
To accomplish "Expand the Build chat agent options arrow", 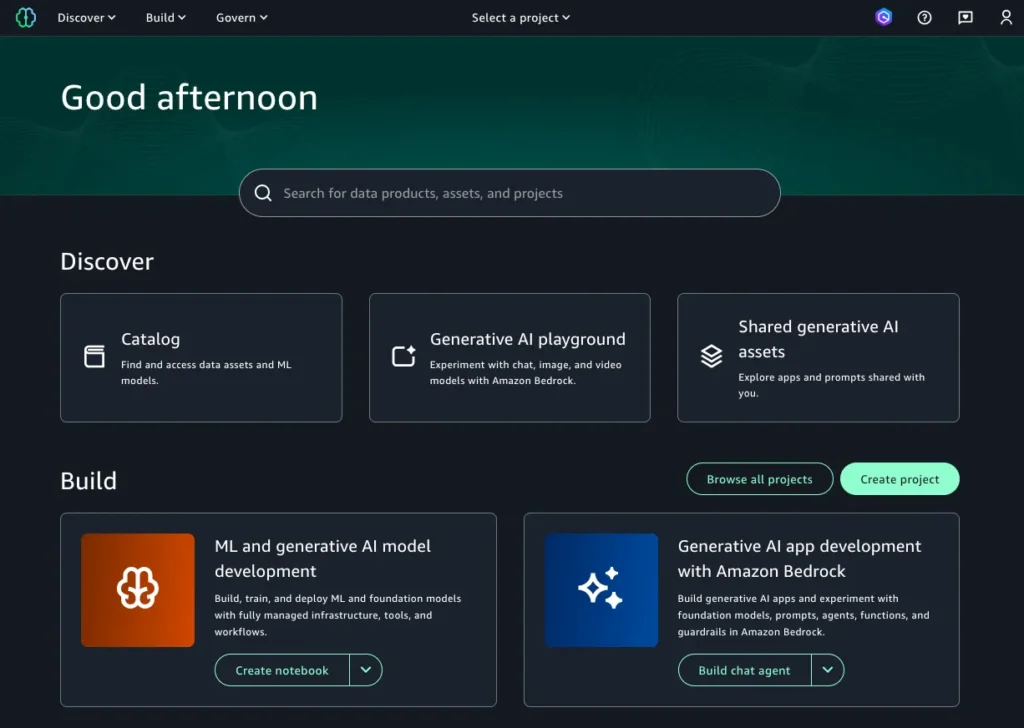I will pyautogui.click(x=828, y=670).
